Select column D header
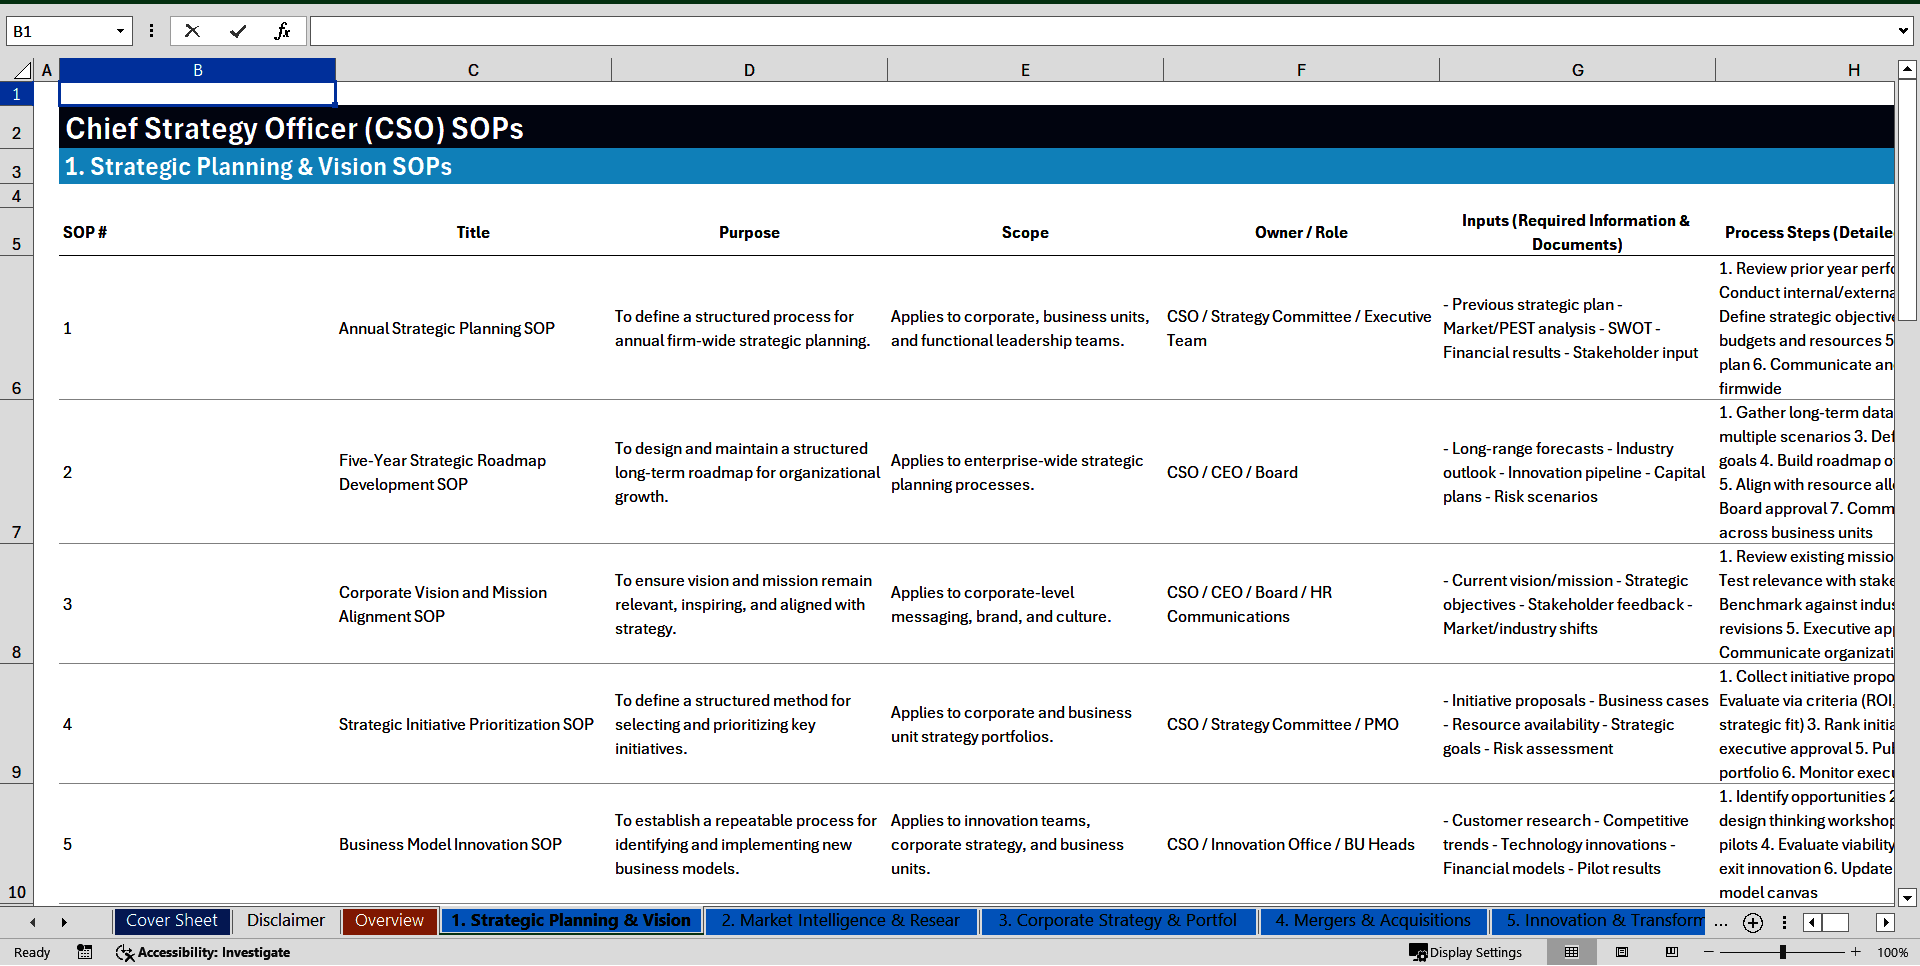This screenshot has height=966, width=1920. [749, 70]
